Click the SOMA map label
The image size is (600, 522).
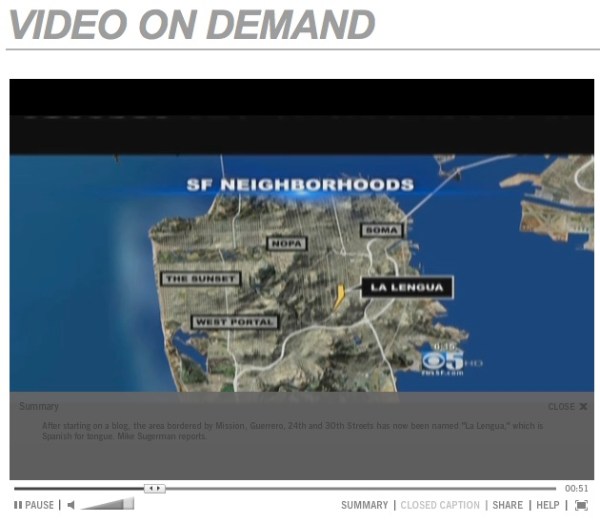pyautogui.click(x=382, y=230)
